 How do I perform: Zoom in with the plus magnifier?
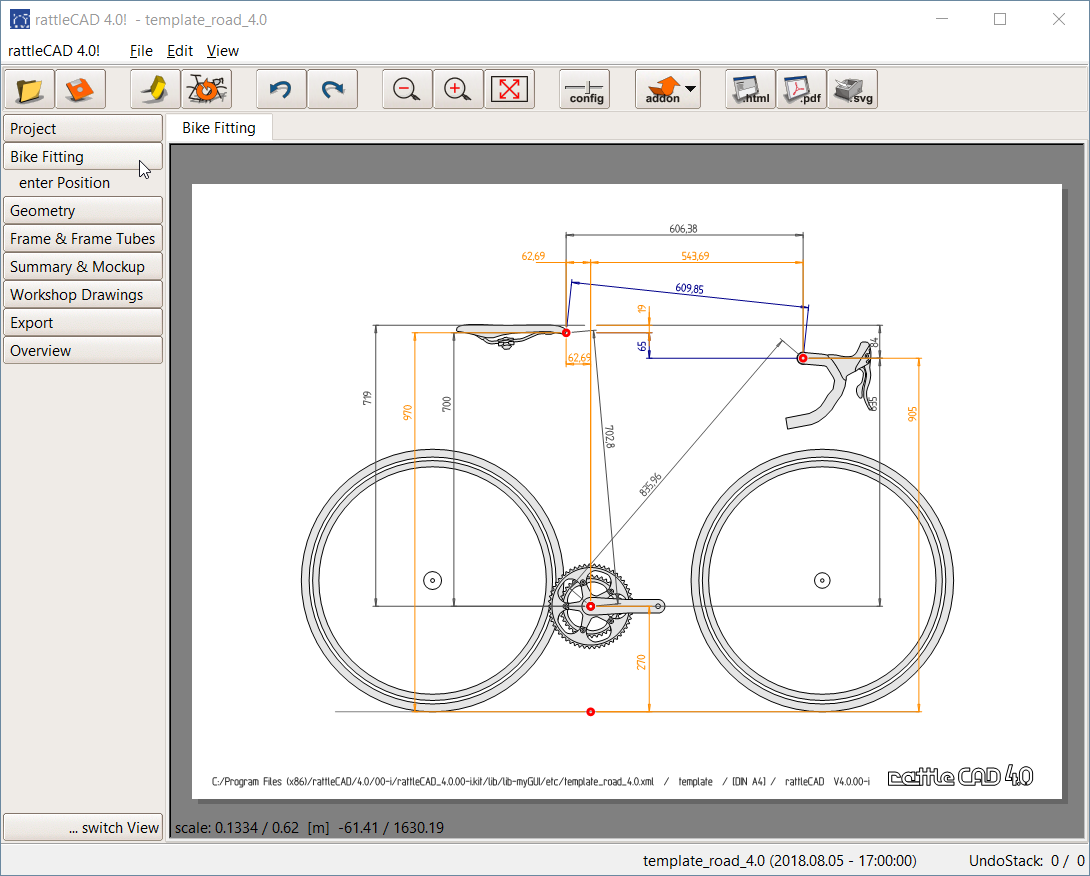[458, 89]
